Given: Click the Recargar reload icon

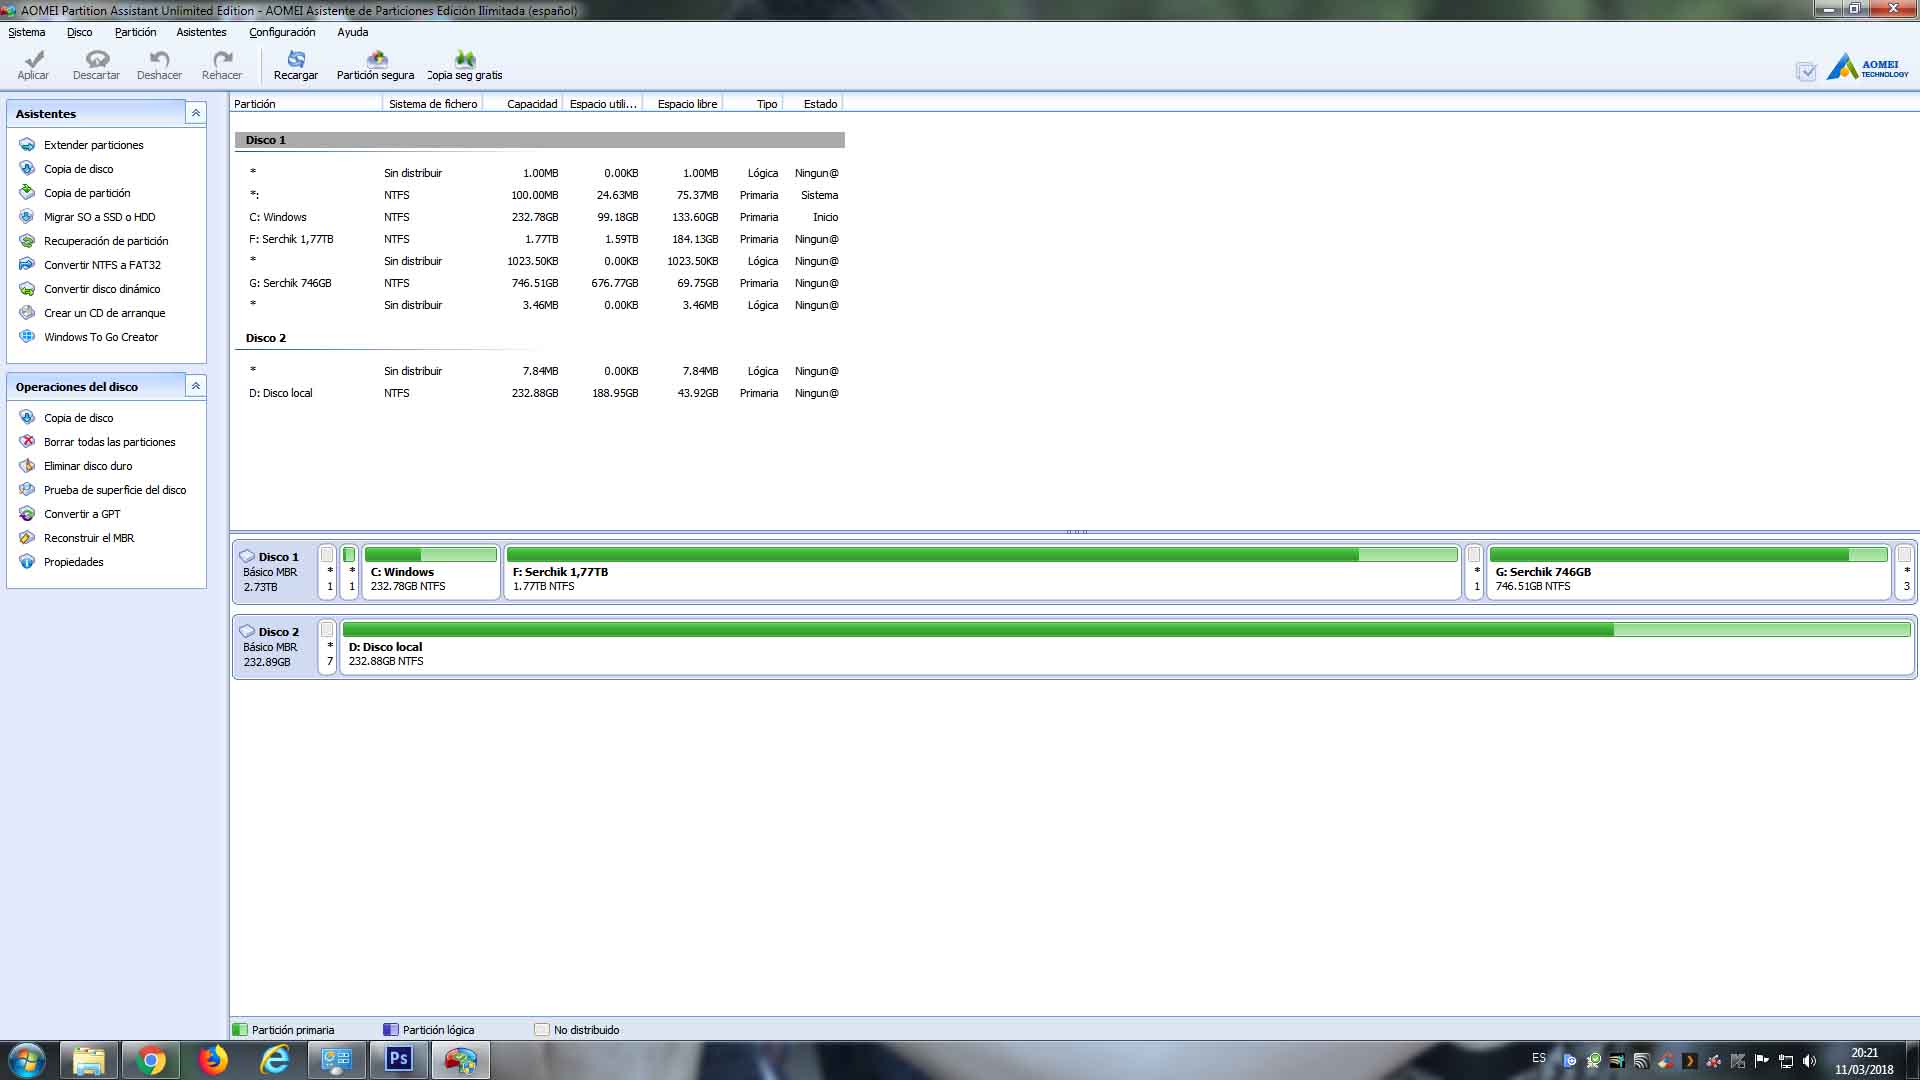Looking at the screenshot, I should tap(296, 59).
